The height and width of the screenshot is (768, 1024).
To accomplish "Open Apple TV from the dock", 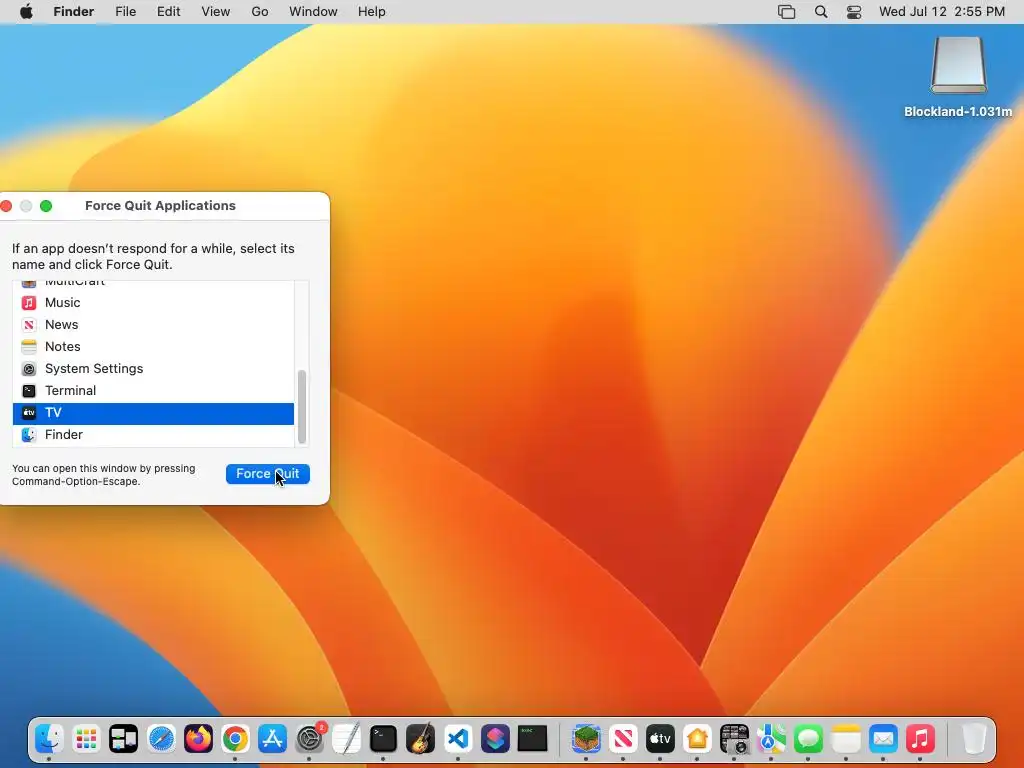I will 660,739.
